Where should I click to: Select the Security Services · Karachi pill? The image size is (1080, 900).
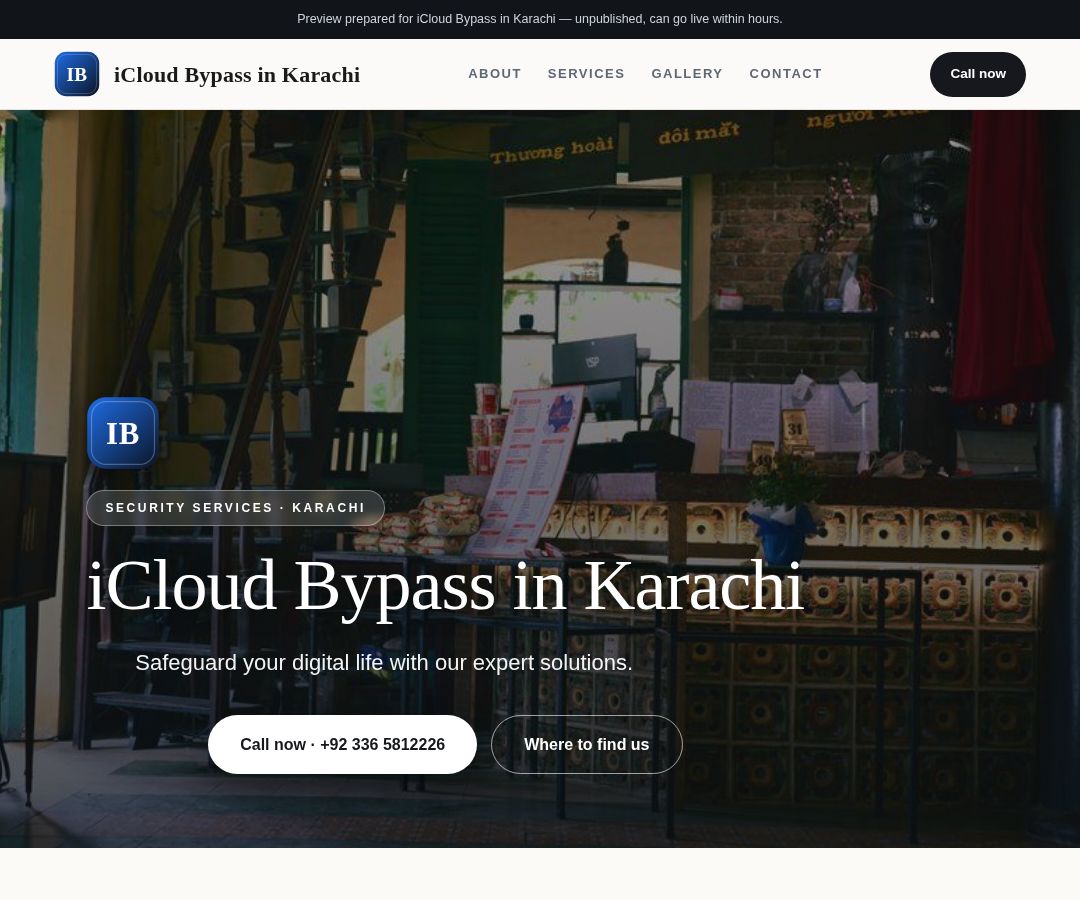(235, 507)
